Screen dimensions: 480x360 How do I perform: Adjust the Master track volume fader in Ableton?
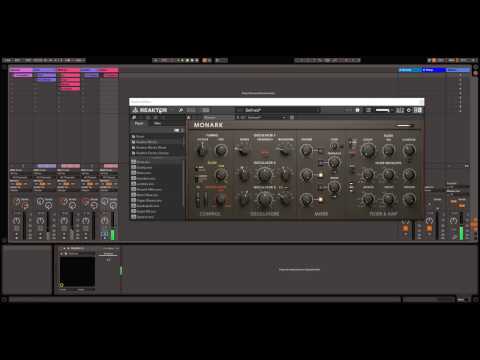462,227
